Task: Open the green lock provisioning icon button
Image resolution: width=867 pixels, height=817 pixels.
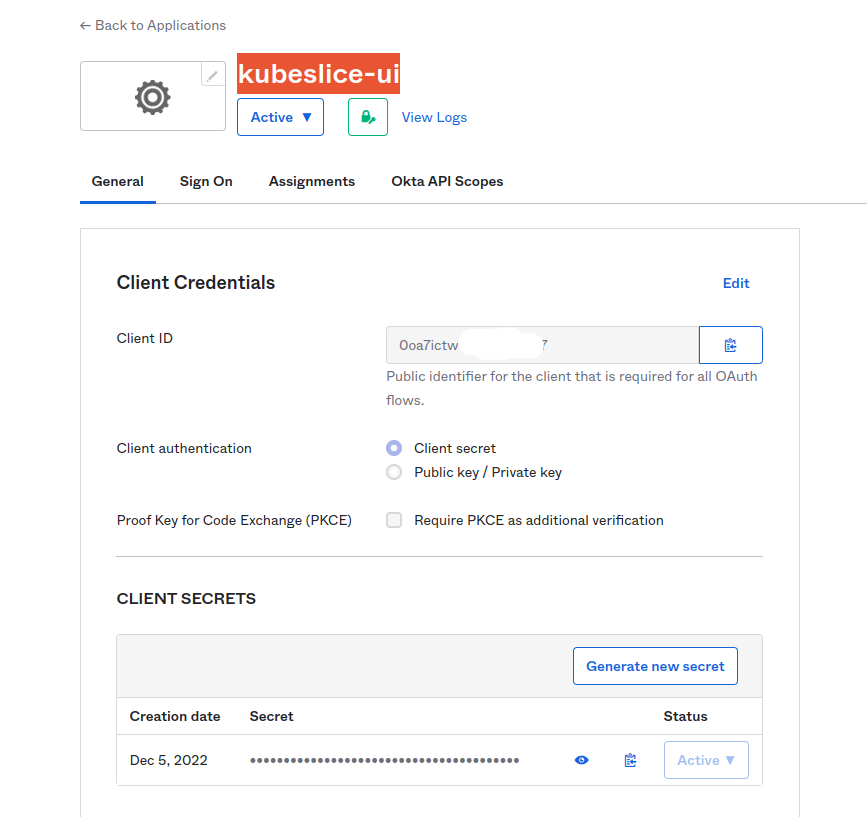Action: [368, 117]
